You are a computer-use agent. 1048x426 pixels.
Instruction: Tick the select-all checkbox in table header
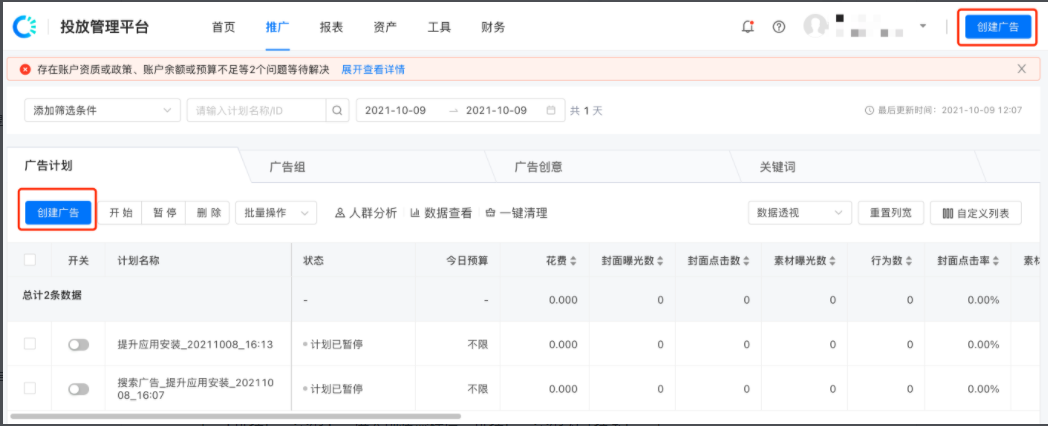tap(30, 260)
